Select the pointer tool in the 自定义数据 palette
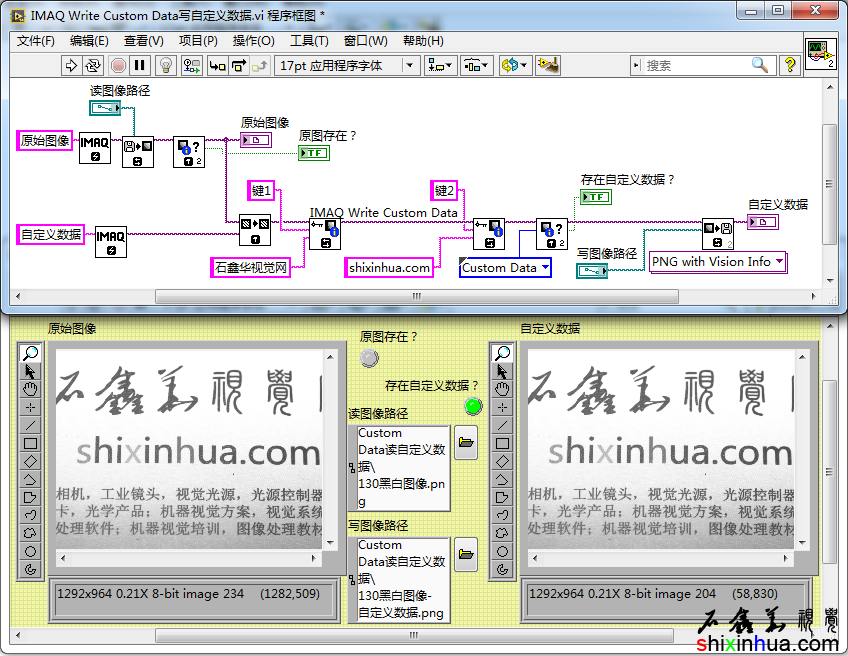Viewport: 848px width, 656px height. [502, 372]
